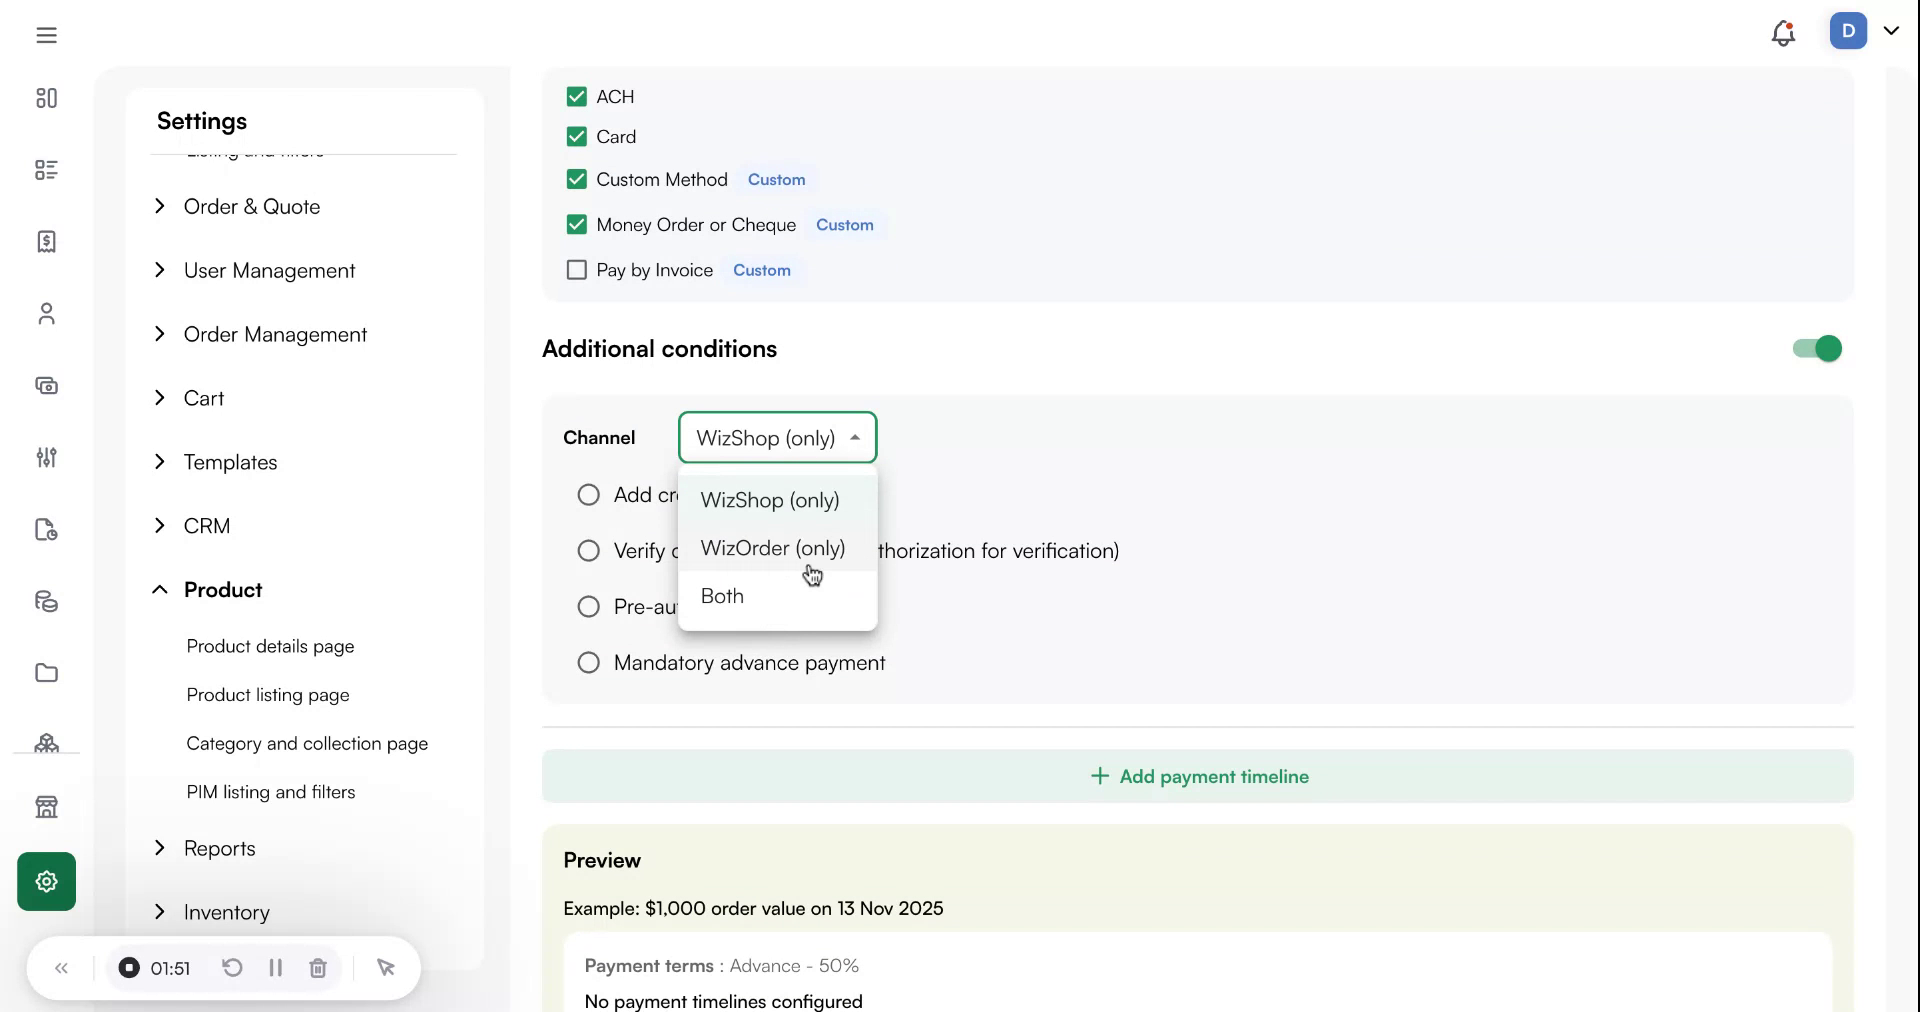1920x1012 pixels.
Task: Click the user profile icon in sidebar
Action: click(x=46, y=313)
